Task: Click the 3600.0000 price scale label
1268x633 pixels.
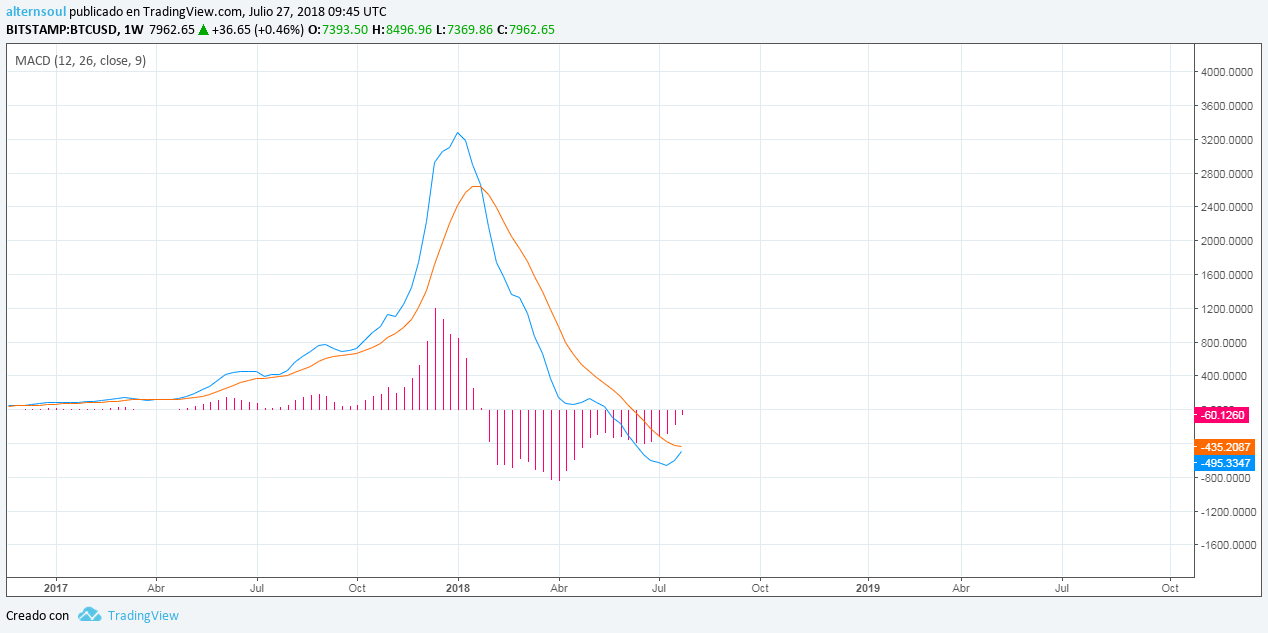Action: coord(1227,106)
